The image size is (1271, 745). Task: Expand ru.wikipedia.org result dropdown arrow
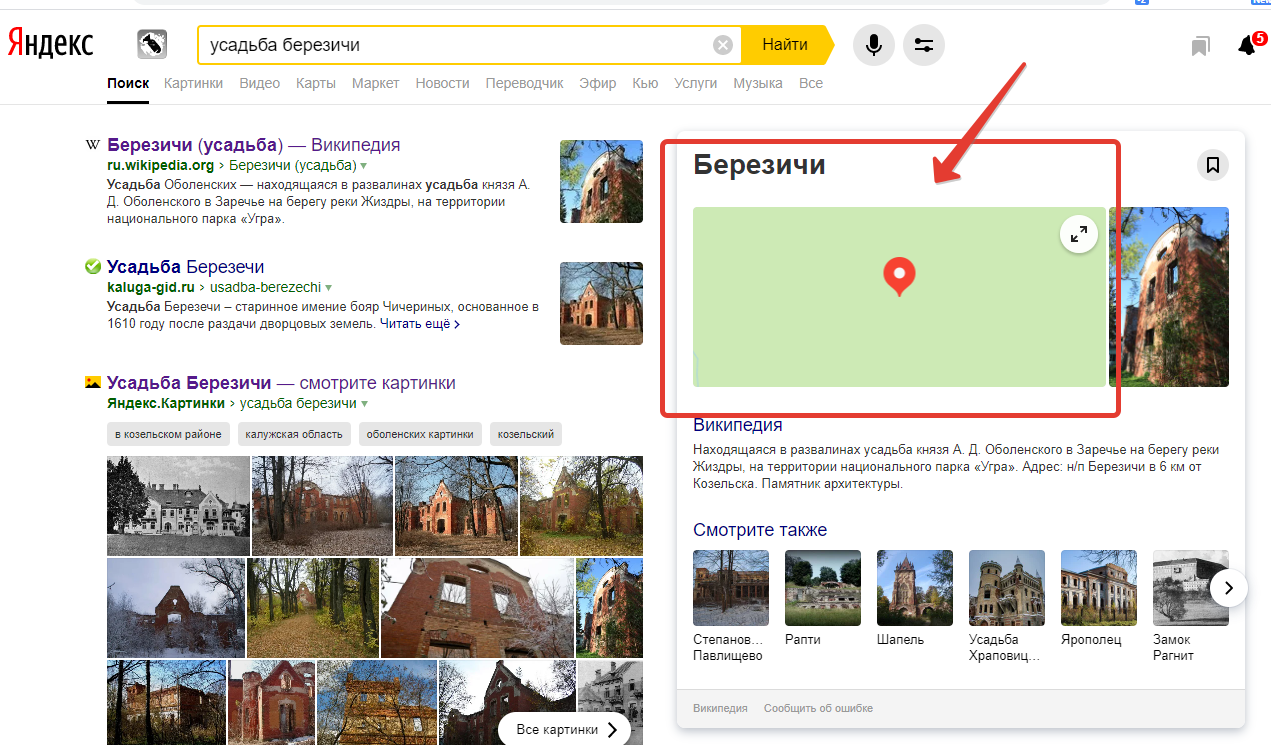click(364, 166)
